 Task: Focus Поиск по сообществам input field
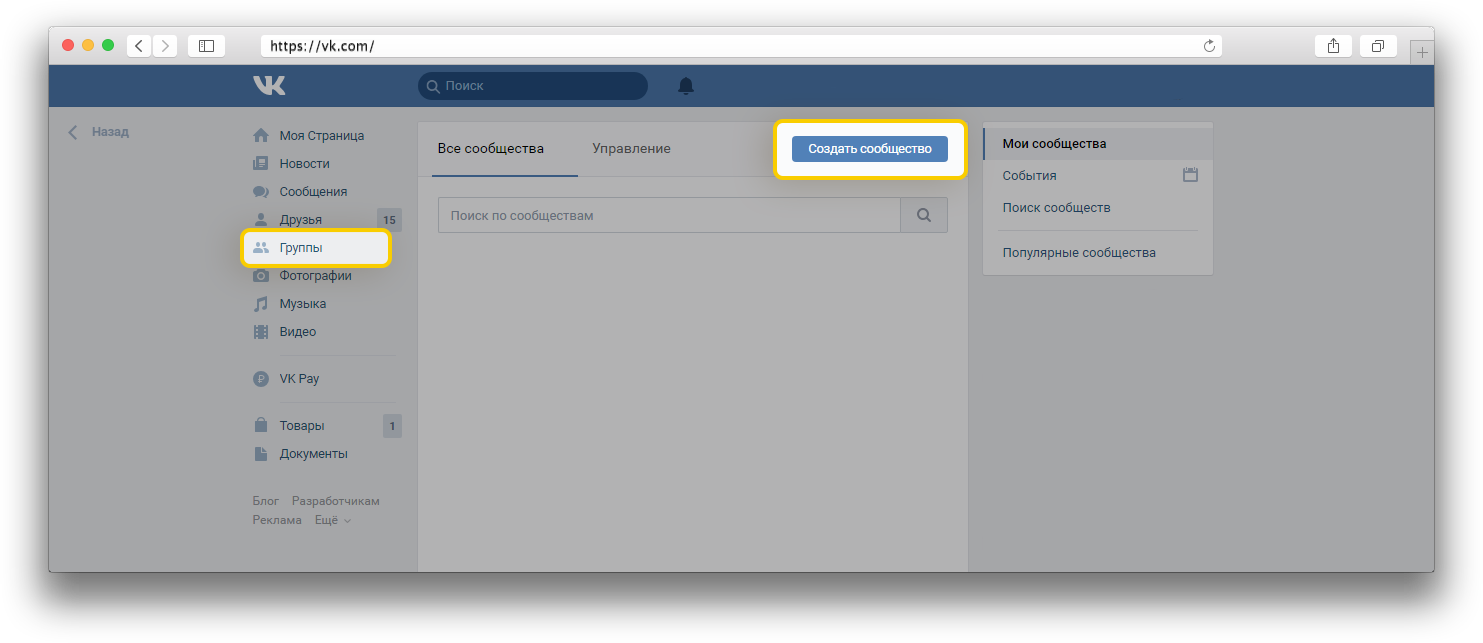coord(669,215)
